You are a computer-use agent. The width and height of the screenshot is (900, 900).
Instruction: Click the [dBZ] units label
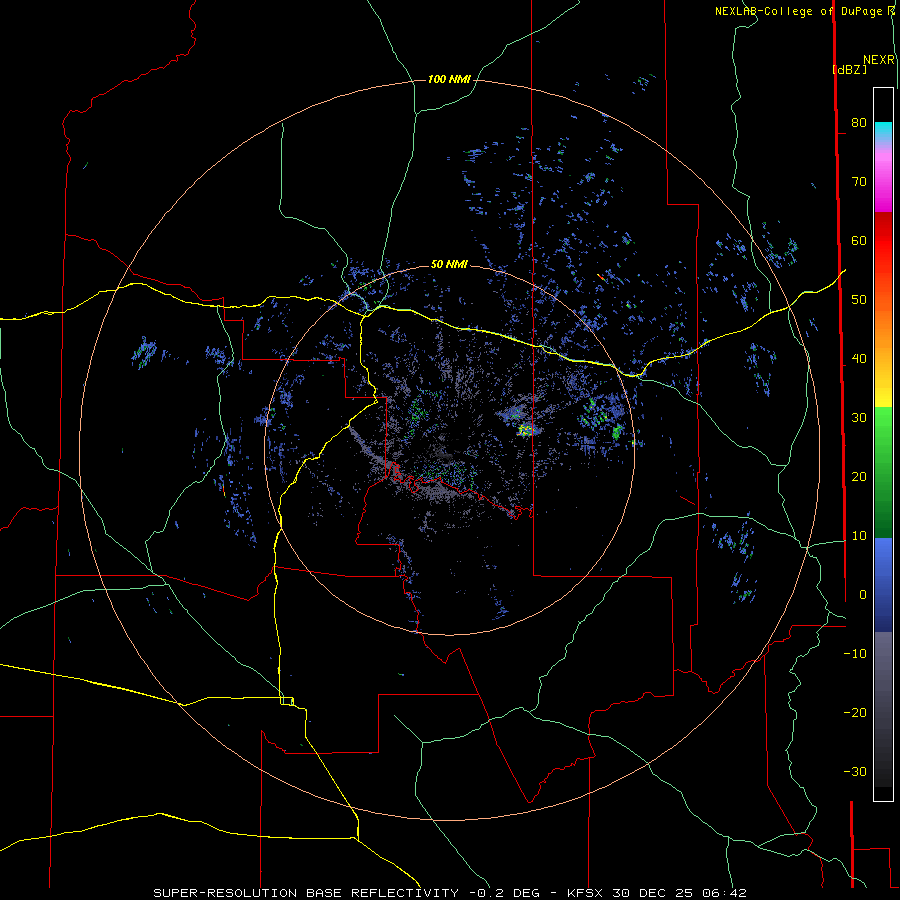tap(849, 69)
